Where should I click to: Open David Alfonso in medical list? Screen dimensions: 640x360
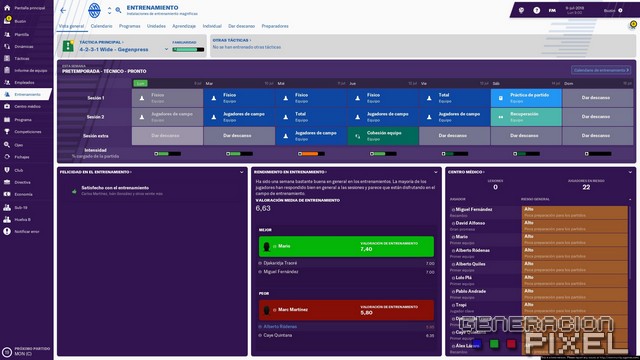click(x=470, y=223)
